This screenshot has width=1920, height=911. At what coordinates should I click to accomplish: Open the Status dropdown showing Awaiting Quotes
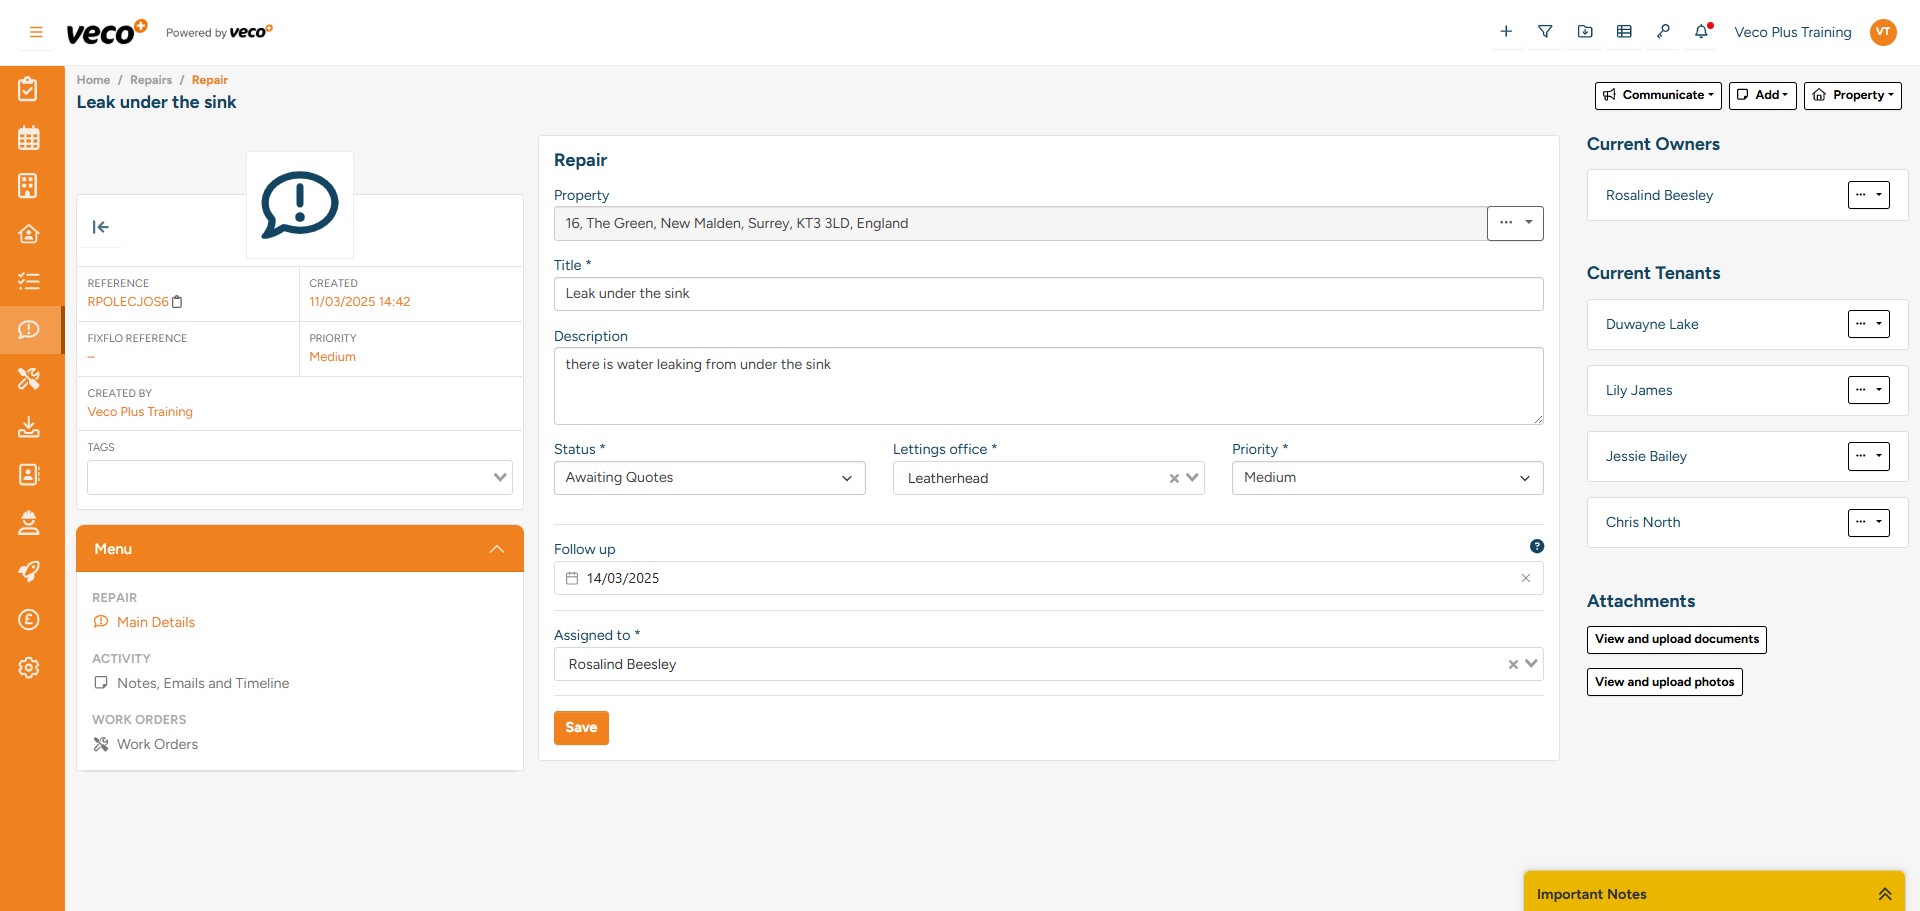709,478
